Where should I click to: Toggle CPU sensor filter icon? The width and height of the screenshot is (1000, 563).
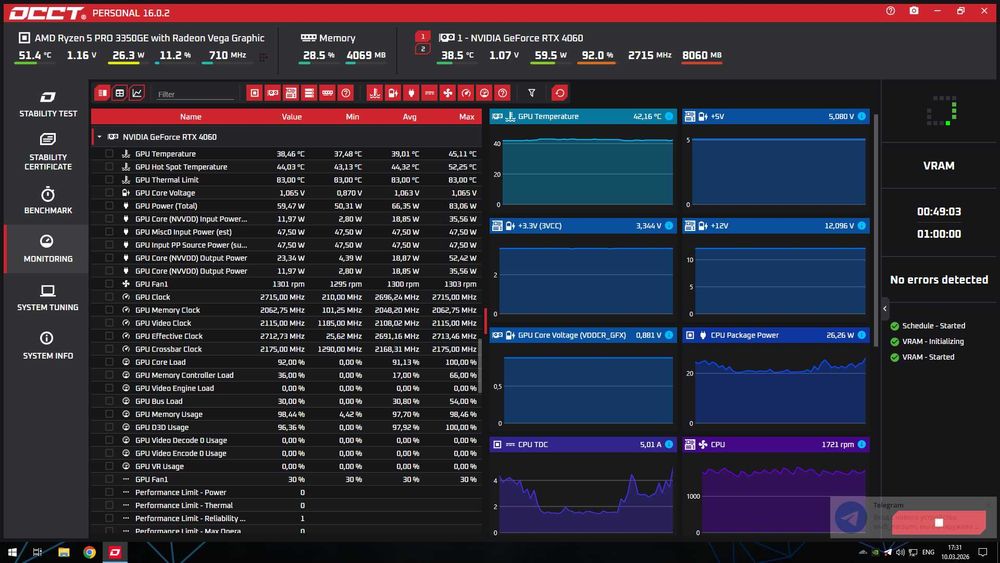click(254, 93)
